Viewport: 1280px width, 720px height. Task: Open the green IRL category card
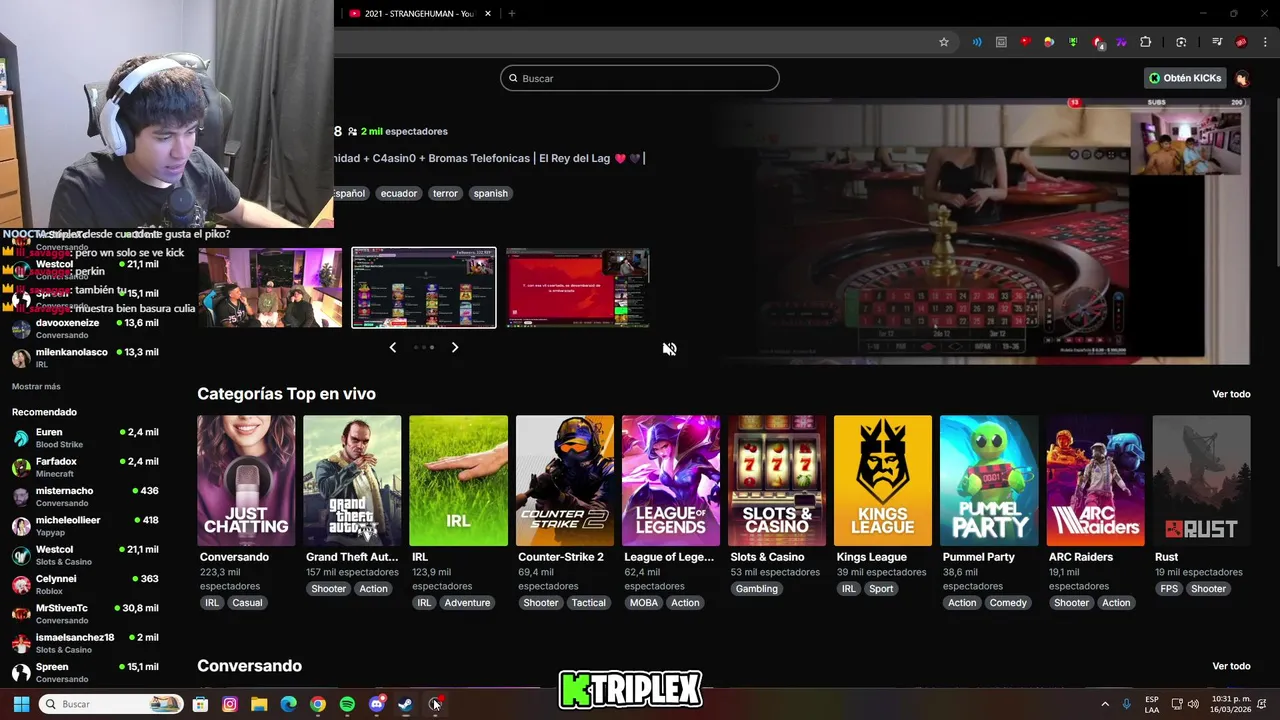coord(458,481)
